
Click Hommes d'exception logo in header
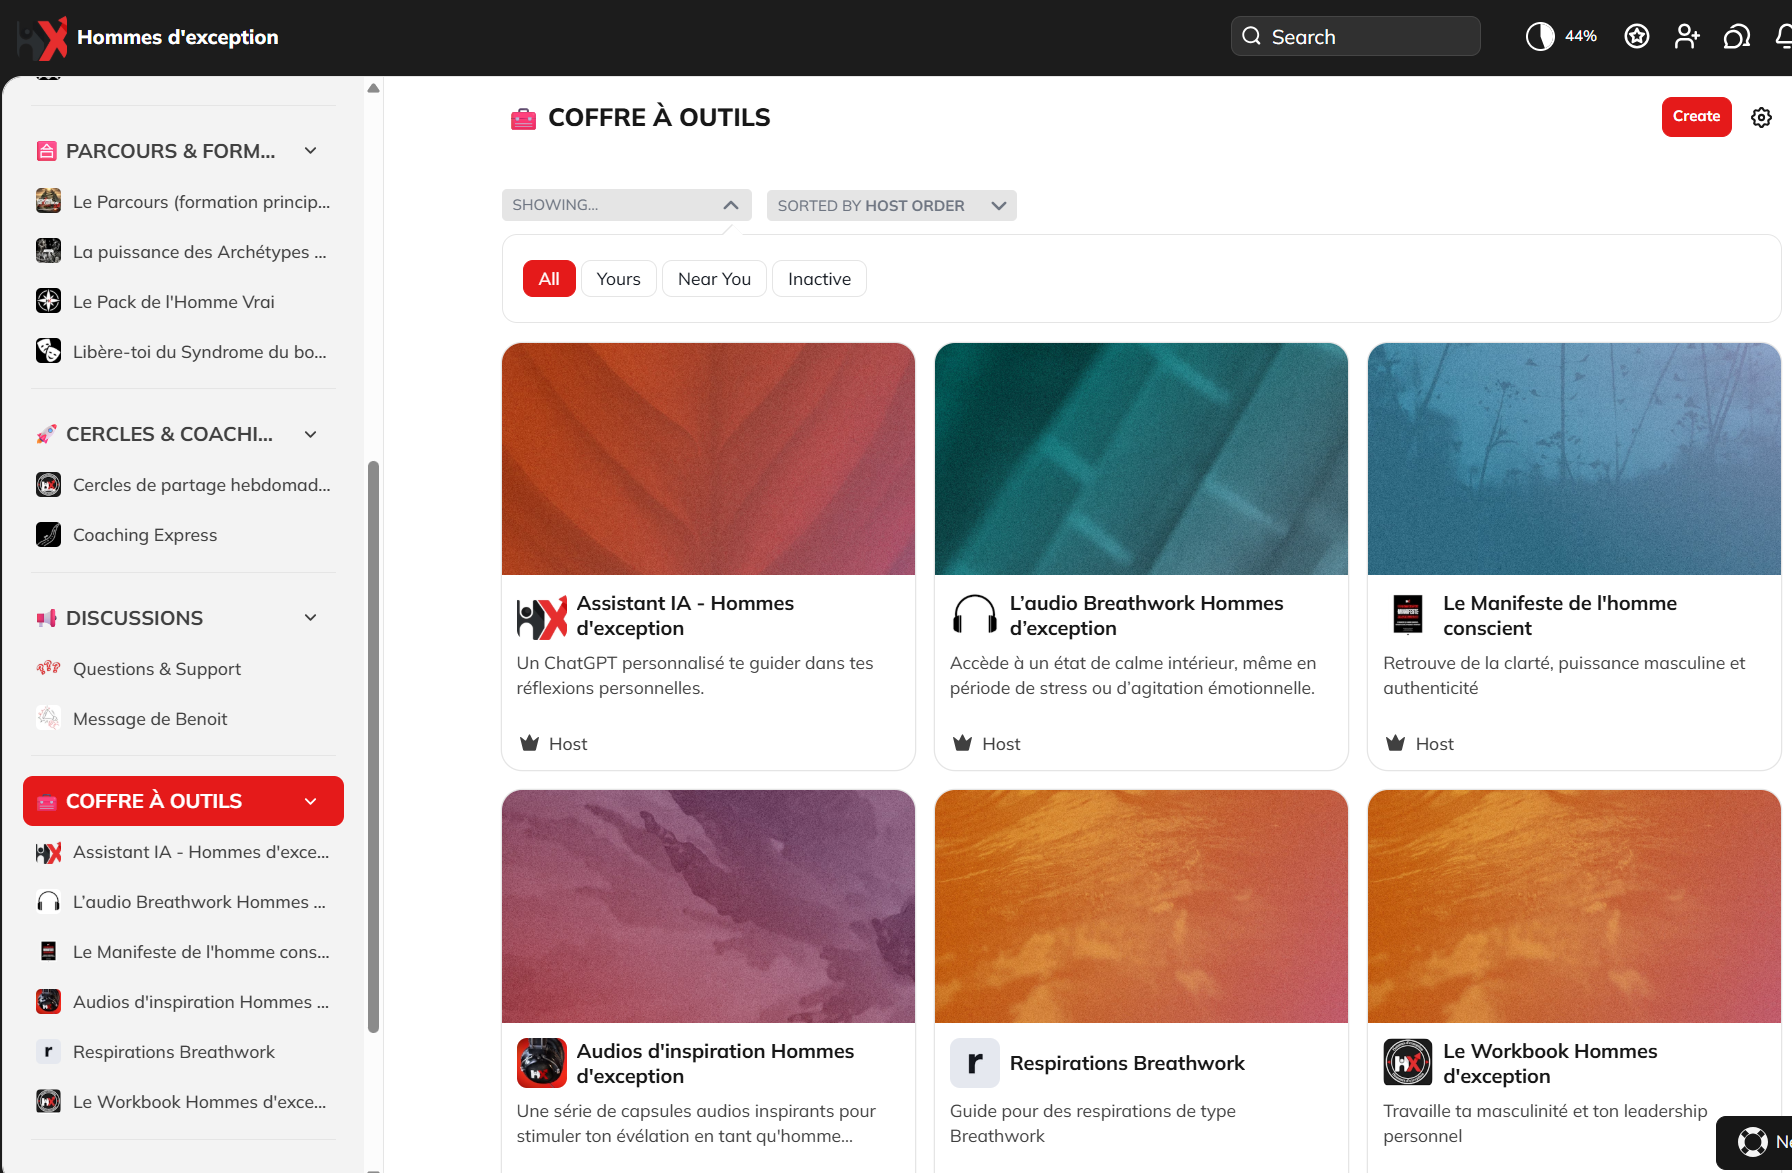point(44,38)
